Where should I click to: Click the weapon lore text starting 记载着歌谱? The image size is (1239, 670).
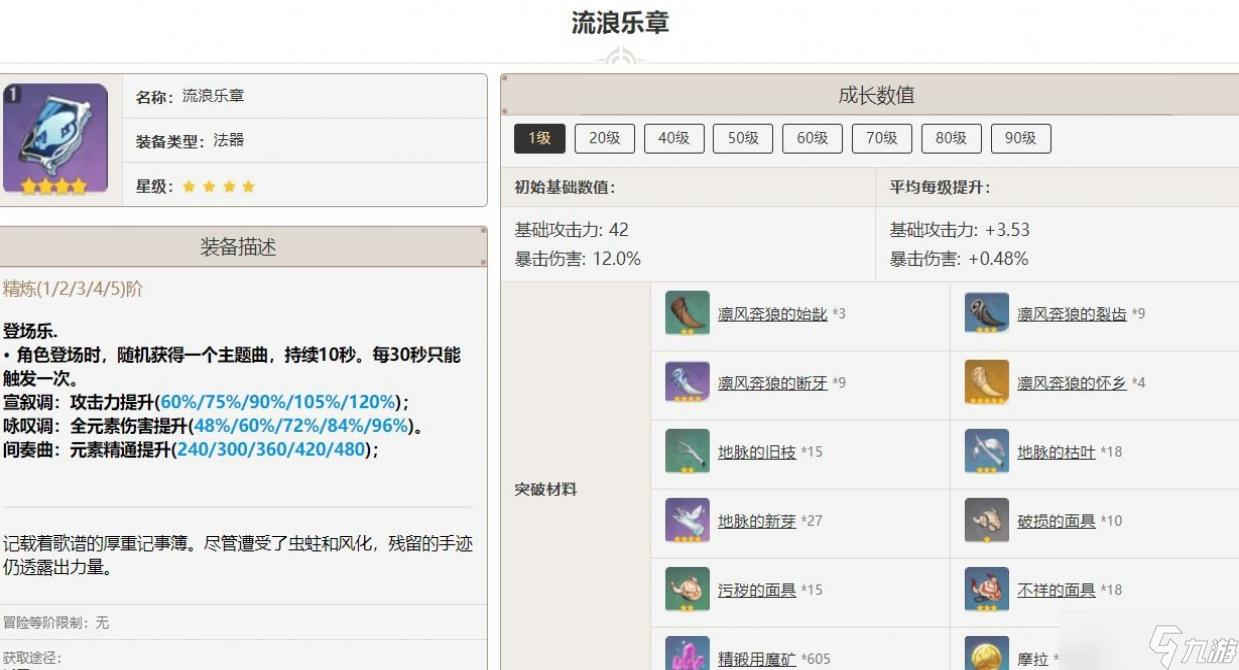[x=238, y=555]
